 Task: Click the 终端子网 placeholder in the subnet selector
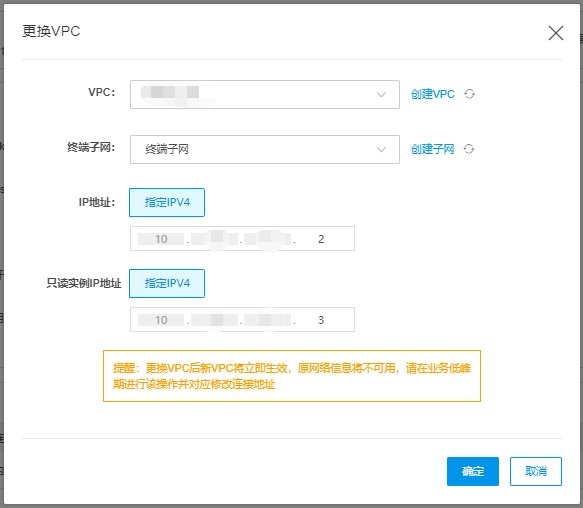point(167,149)
